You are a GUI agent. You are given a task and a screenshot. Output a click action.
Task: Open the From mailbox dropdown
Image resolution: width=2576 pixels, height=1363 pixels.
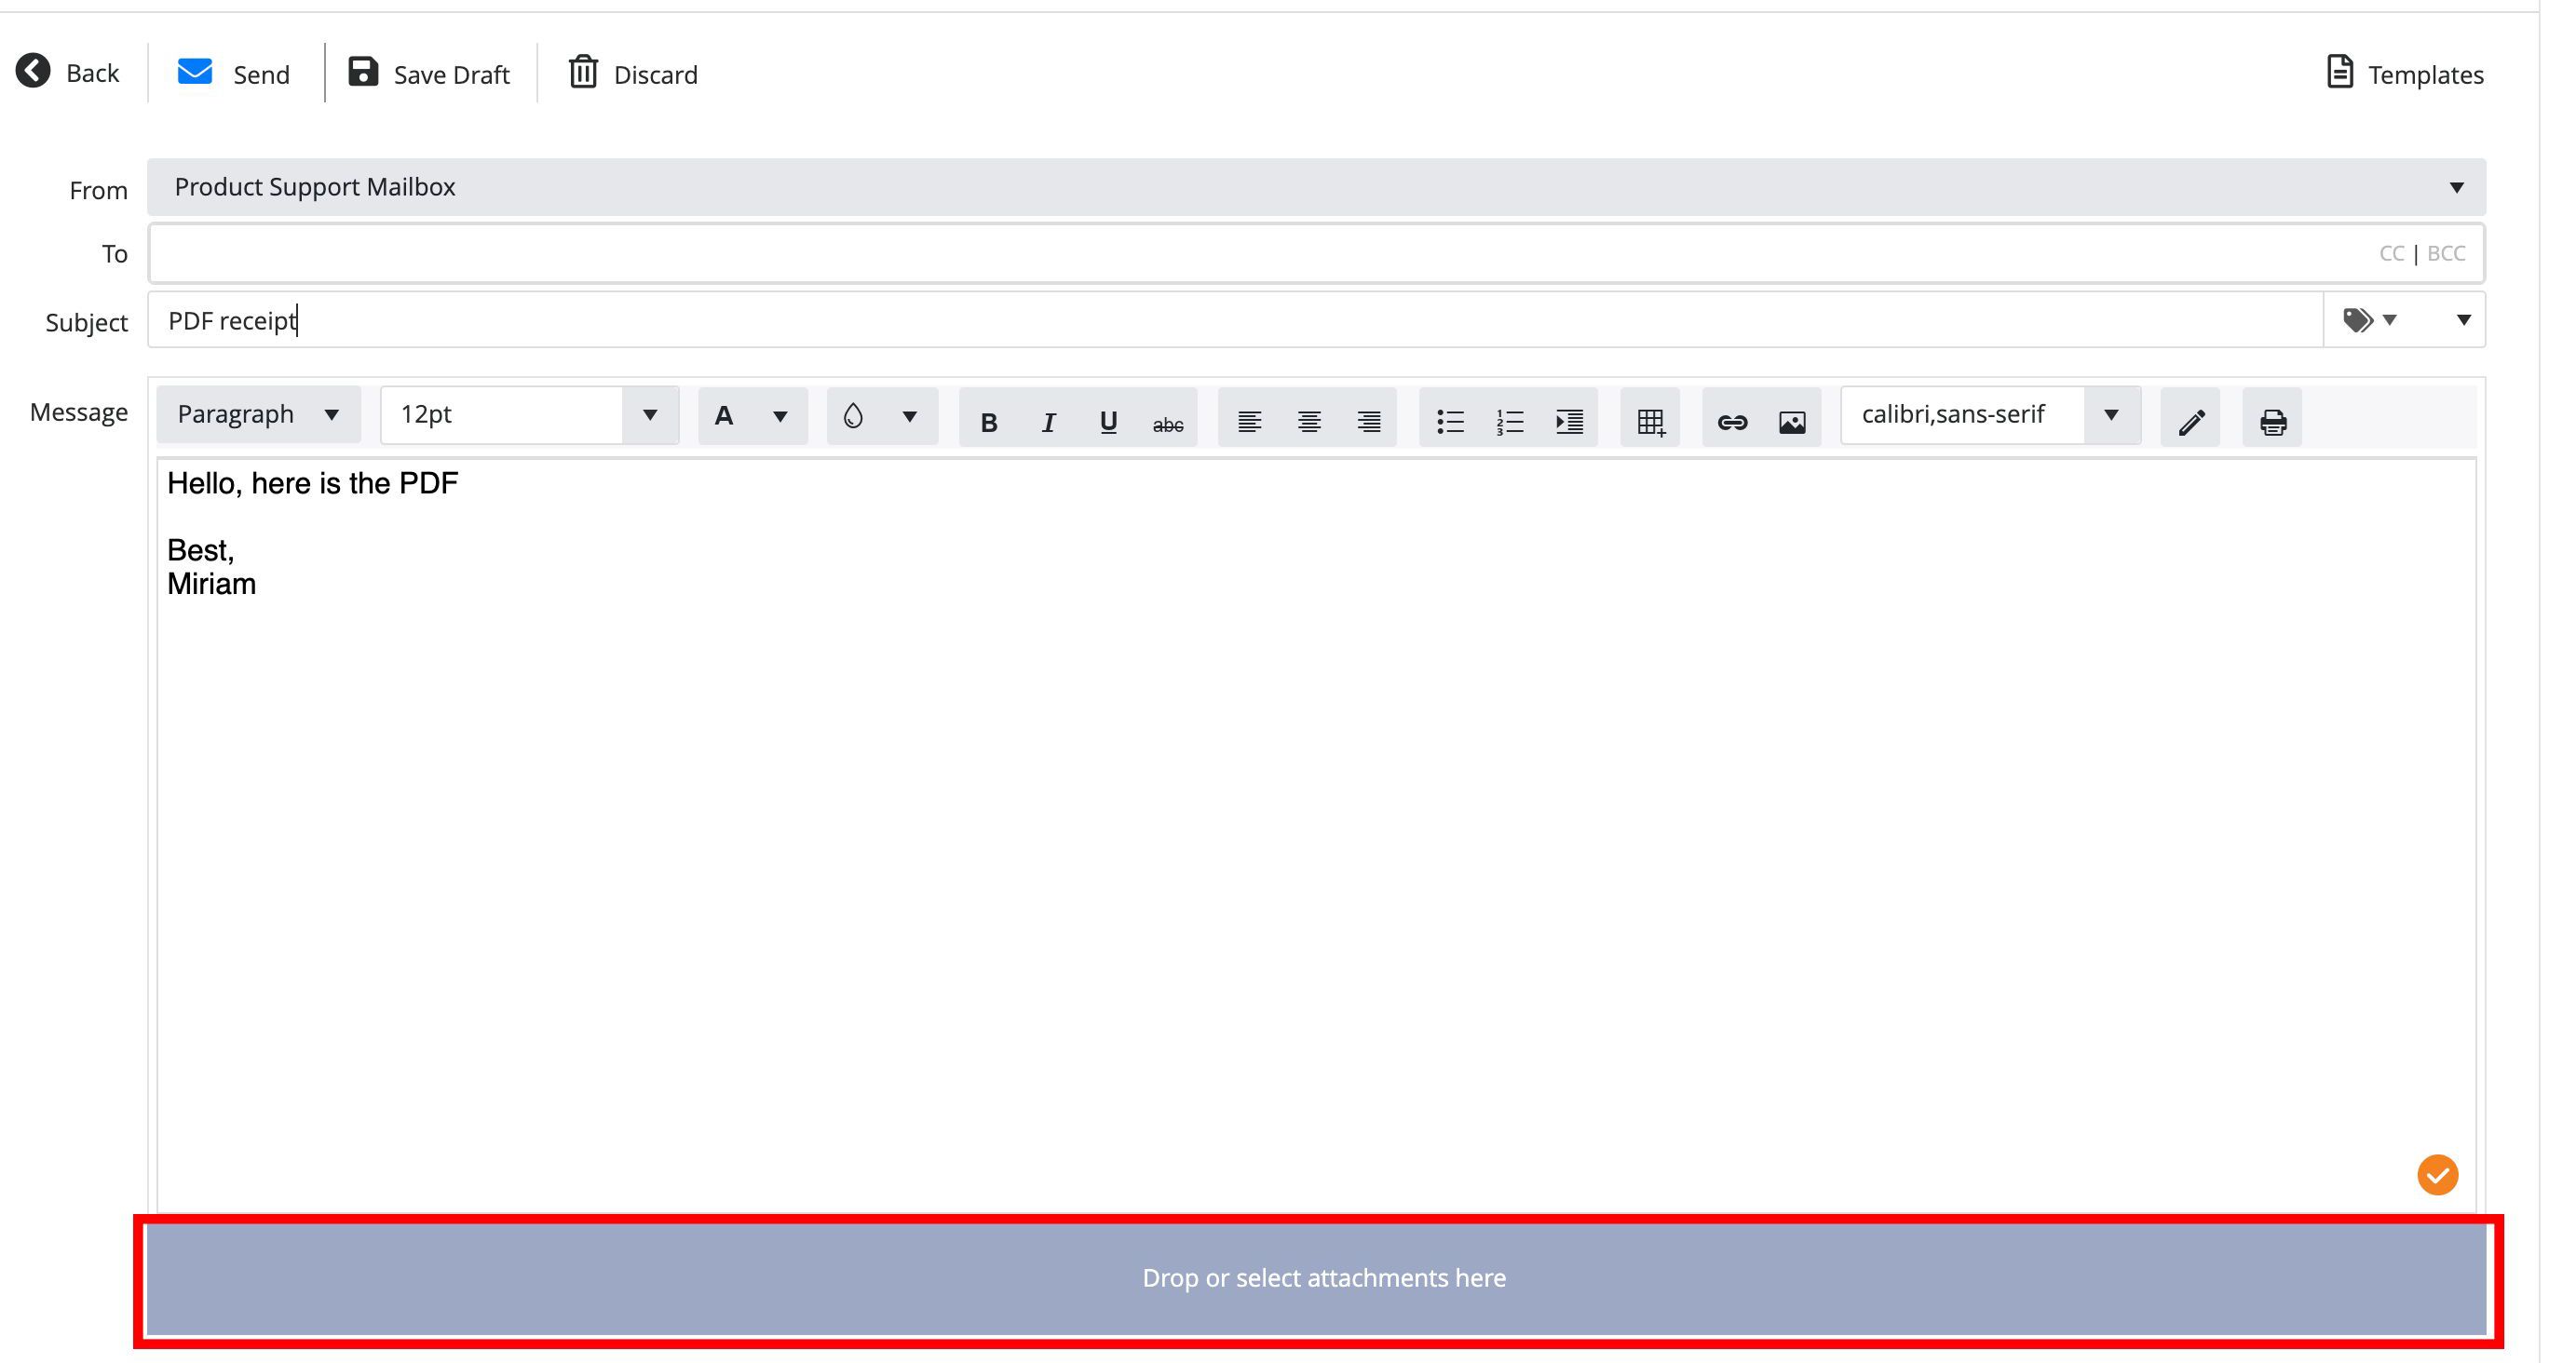point(1316,187)
